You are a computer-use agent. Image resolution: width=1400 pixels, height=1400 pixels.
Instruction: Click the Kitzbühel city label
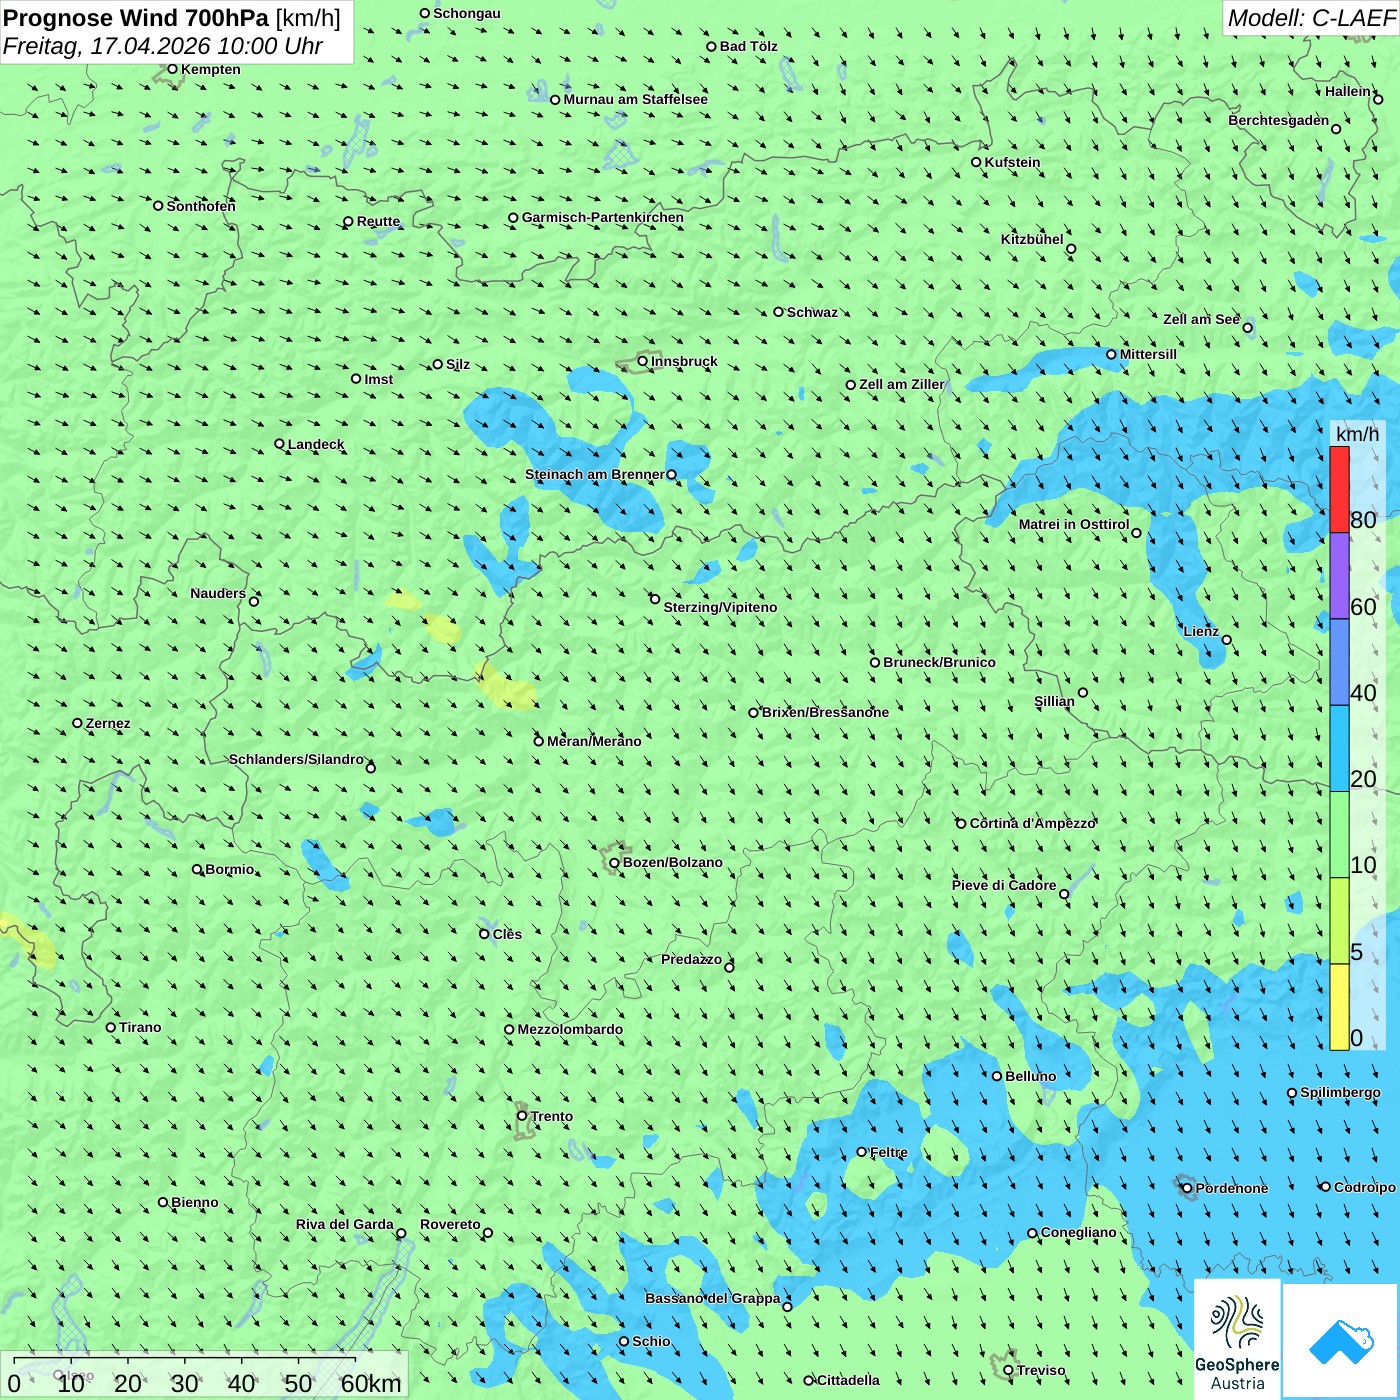[x=1032, y=239]
